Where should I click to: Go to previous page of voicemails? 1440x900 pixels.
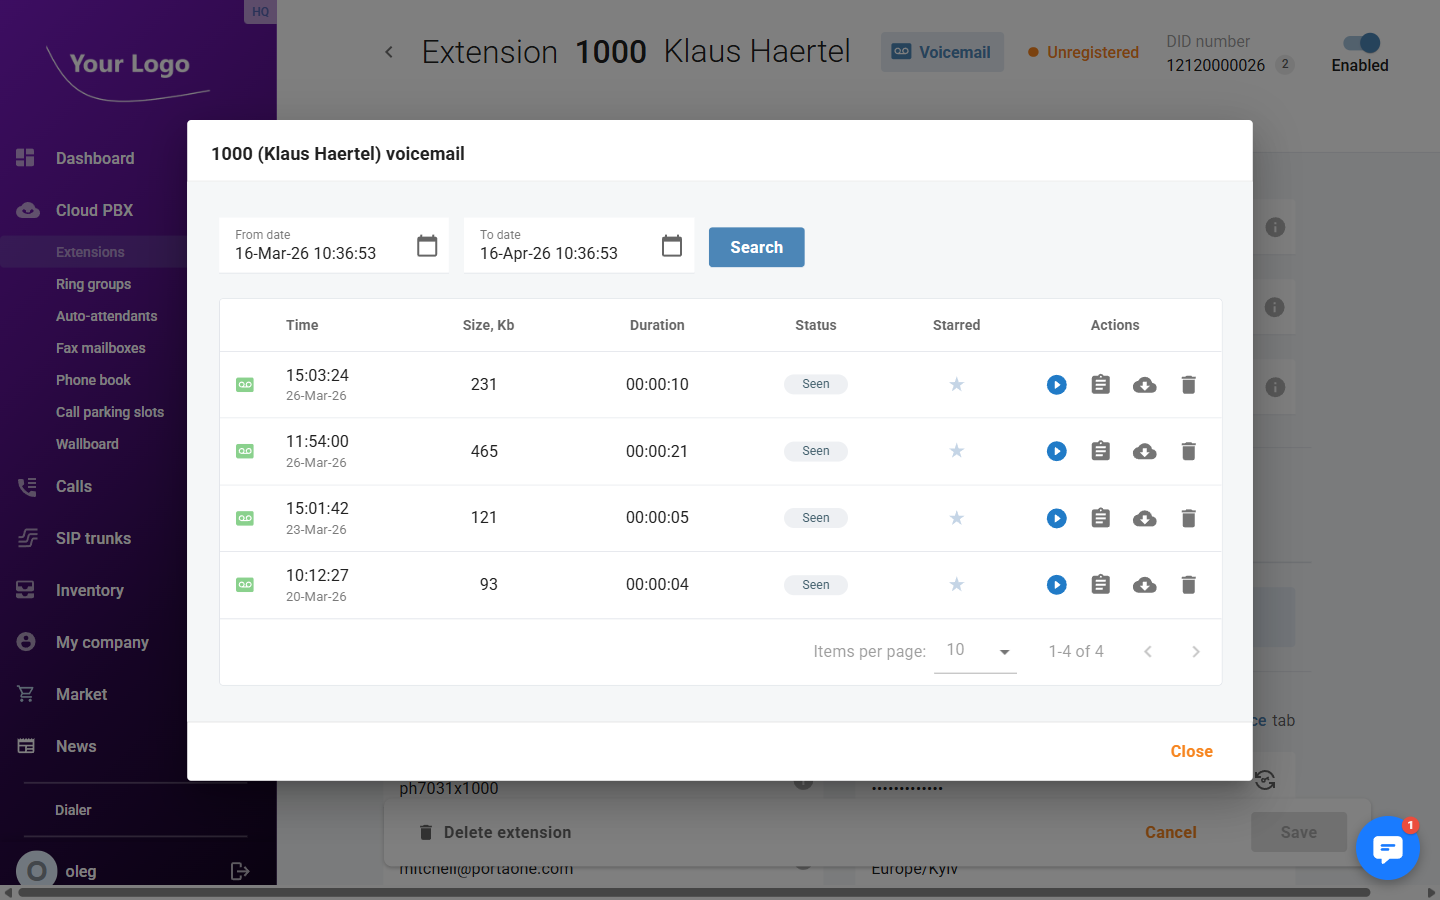1148,652
